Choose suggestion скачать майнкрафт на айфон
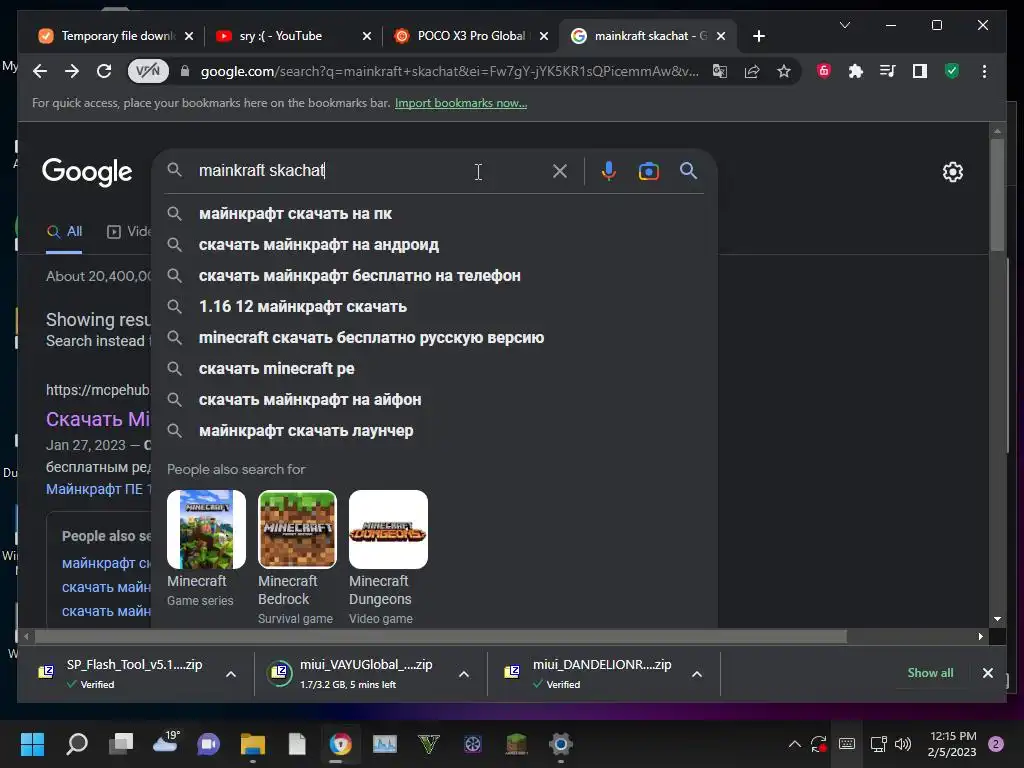This screenshot has height=768, width=1024. click(x=434, y=400)
